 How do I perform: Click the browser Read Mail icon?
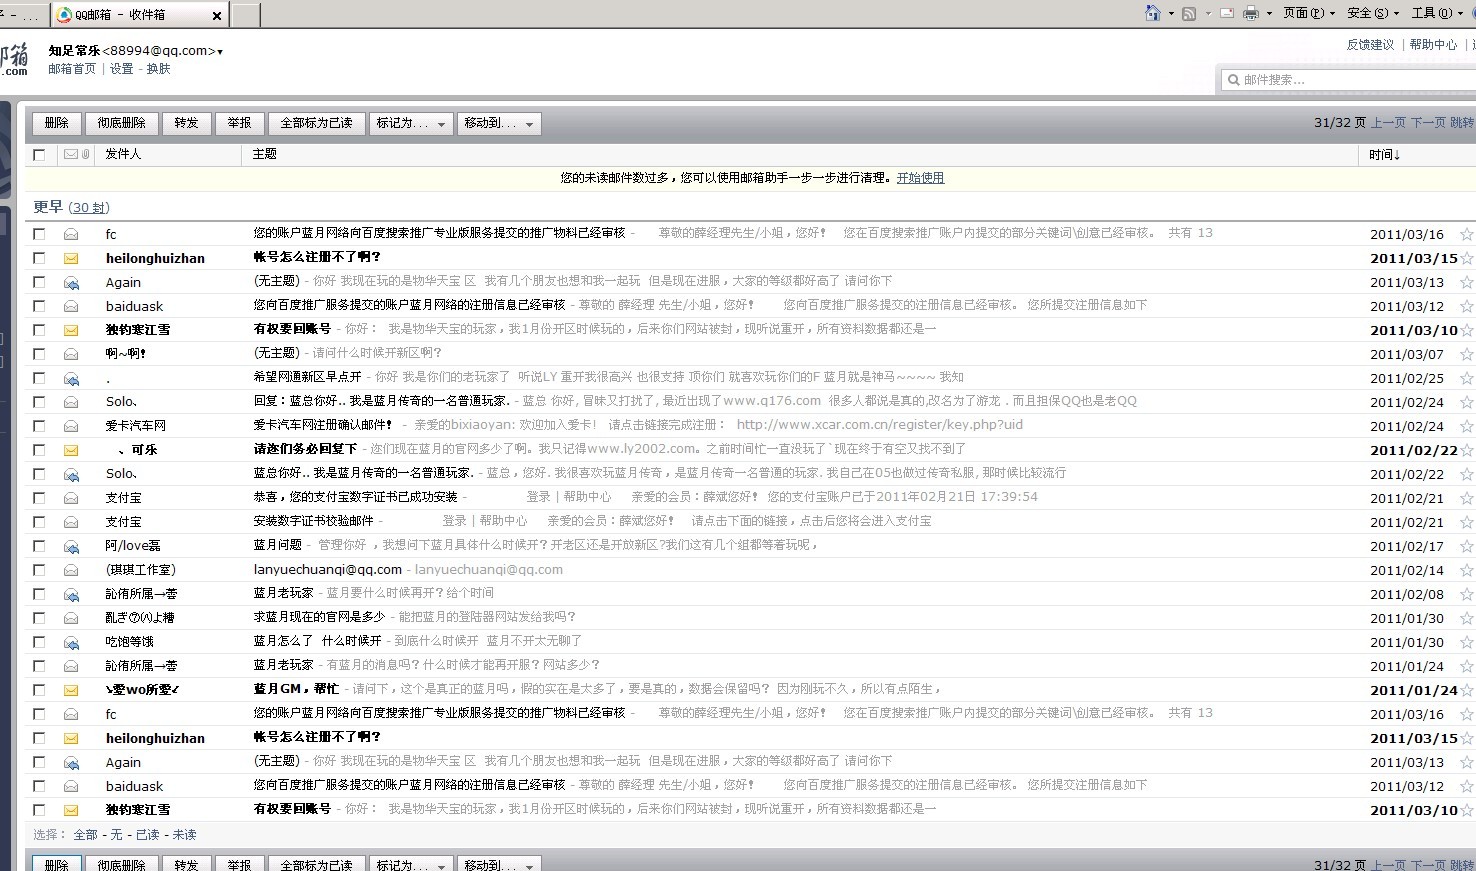click(1225, 13)
